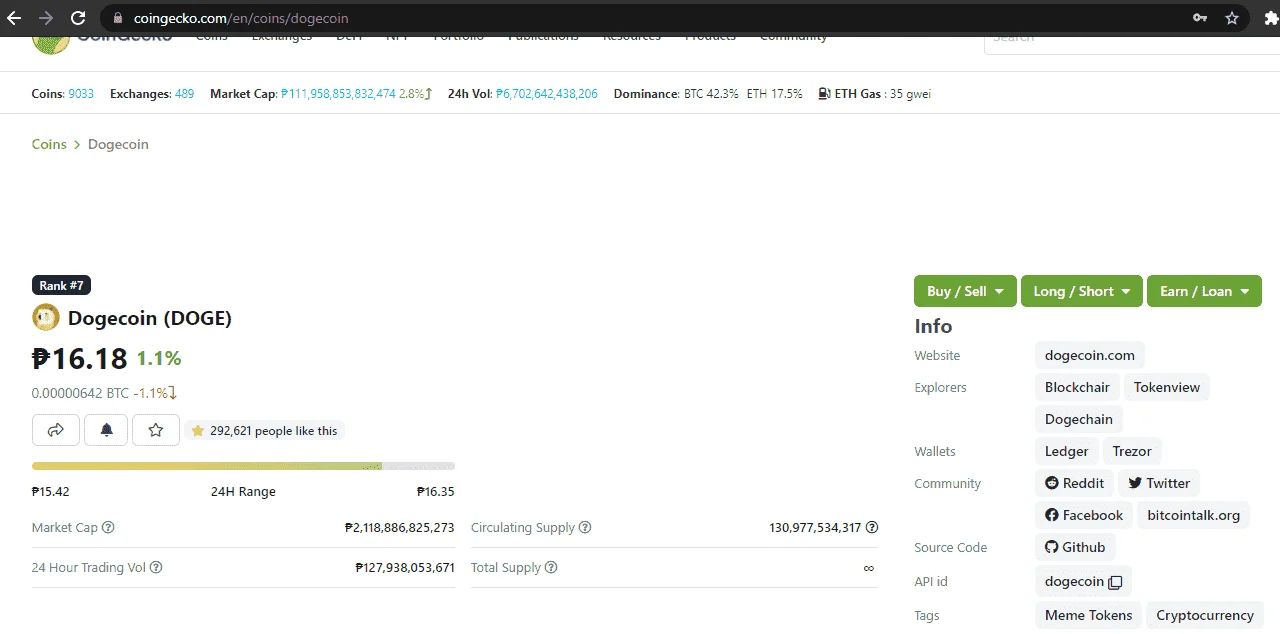The image size is (1280, 634).
Task: Click the 24h Vol value link
Action: (x=547, y=94)
